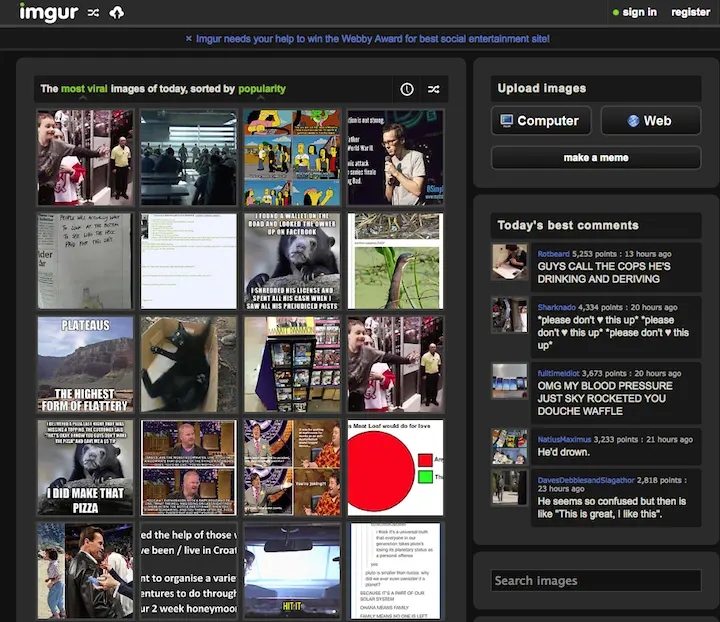Open the sign in link
The height and width of the screenshot is (622, 720).
point(639,12)
